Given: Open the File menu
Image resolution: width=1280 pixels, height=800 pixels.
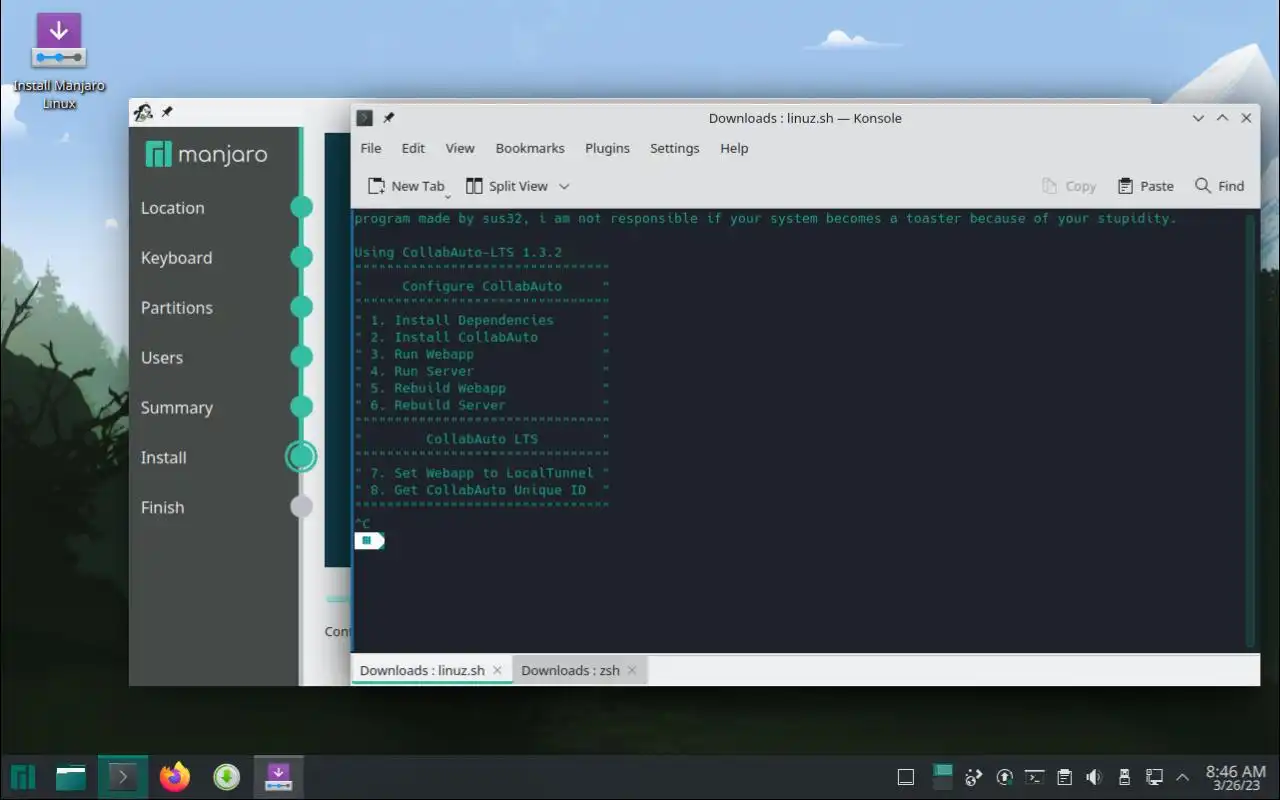Looking at the screenshot, I should 371,148.
